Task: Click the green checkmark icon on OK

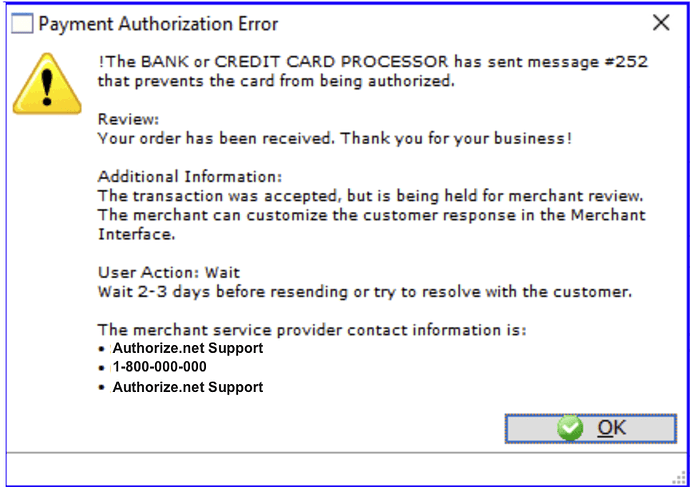Action: 570,428
